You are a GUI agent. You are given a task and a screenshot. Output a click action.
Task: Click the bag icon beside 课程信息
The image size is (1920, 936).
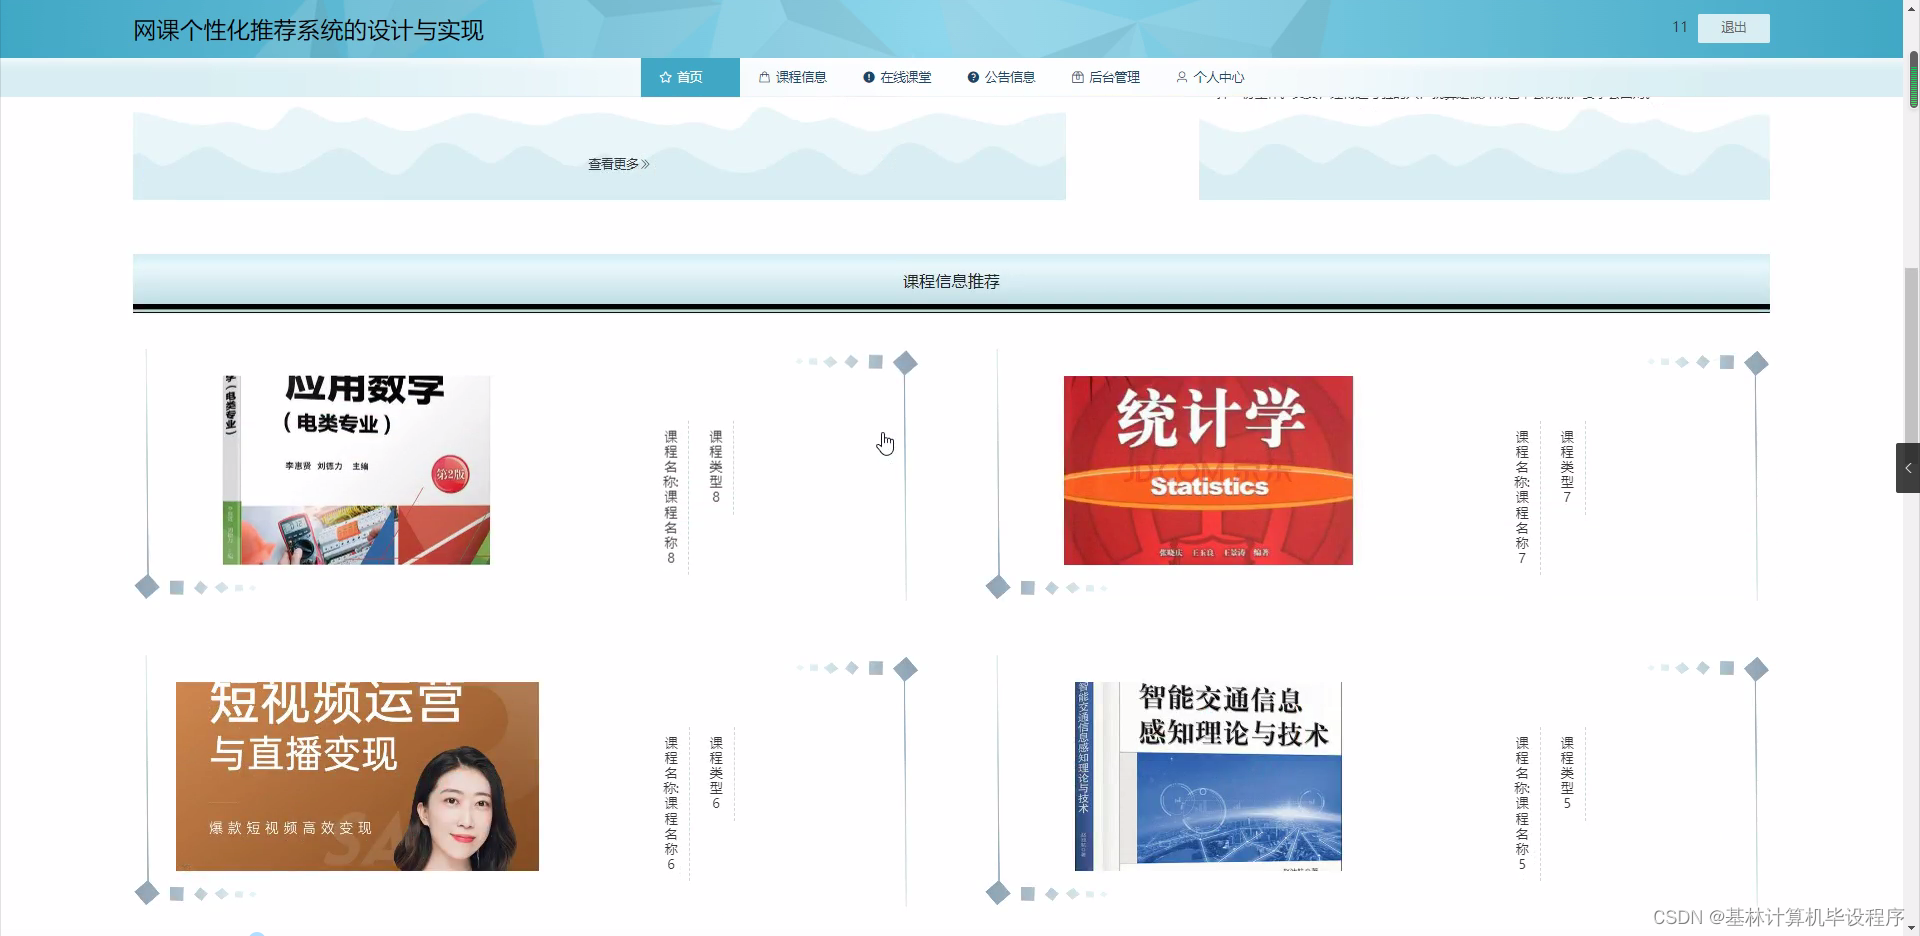763,77
